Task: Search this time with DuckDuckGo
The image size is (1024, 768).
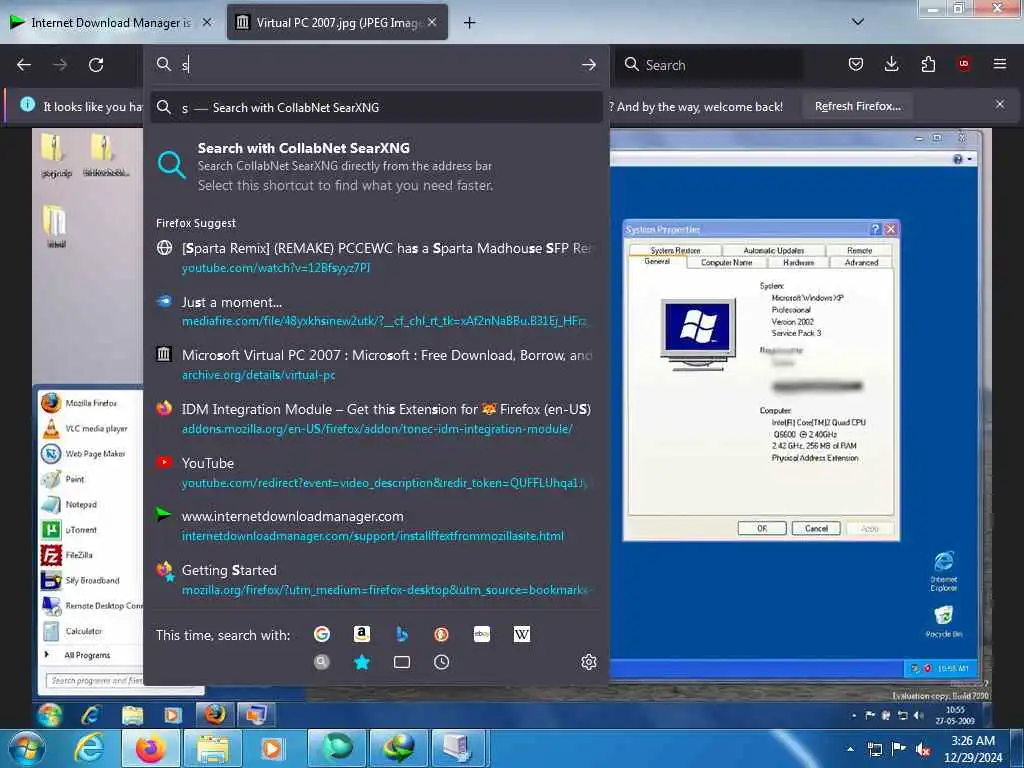Action: [441, 634]
